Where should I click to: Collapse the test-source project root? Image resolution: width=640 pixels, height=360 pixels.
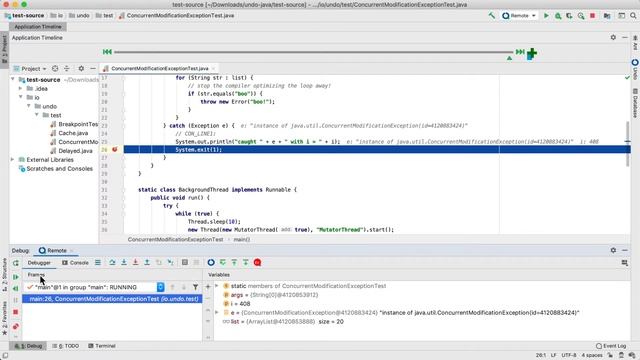(x=13, y=80)
